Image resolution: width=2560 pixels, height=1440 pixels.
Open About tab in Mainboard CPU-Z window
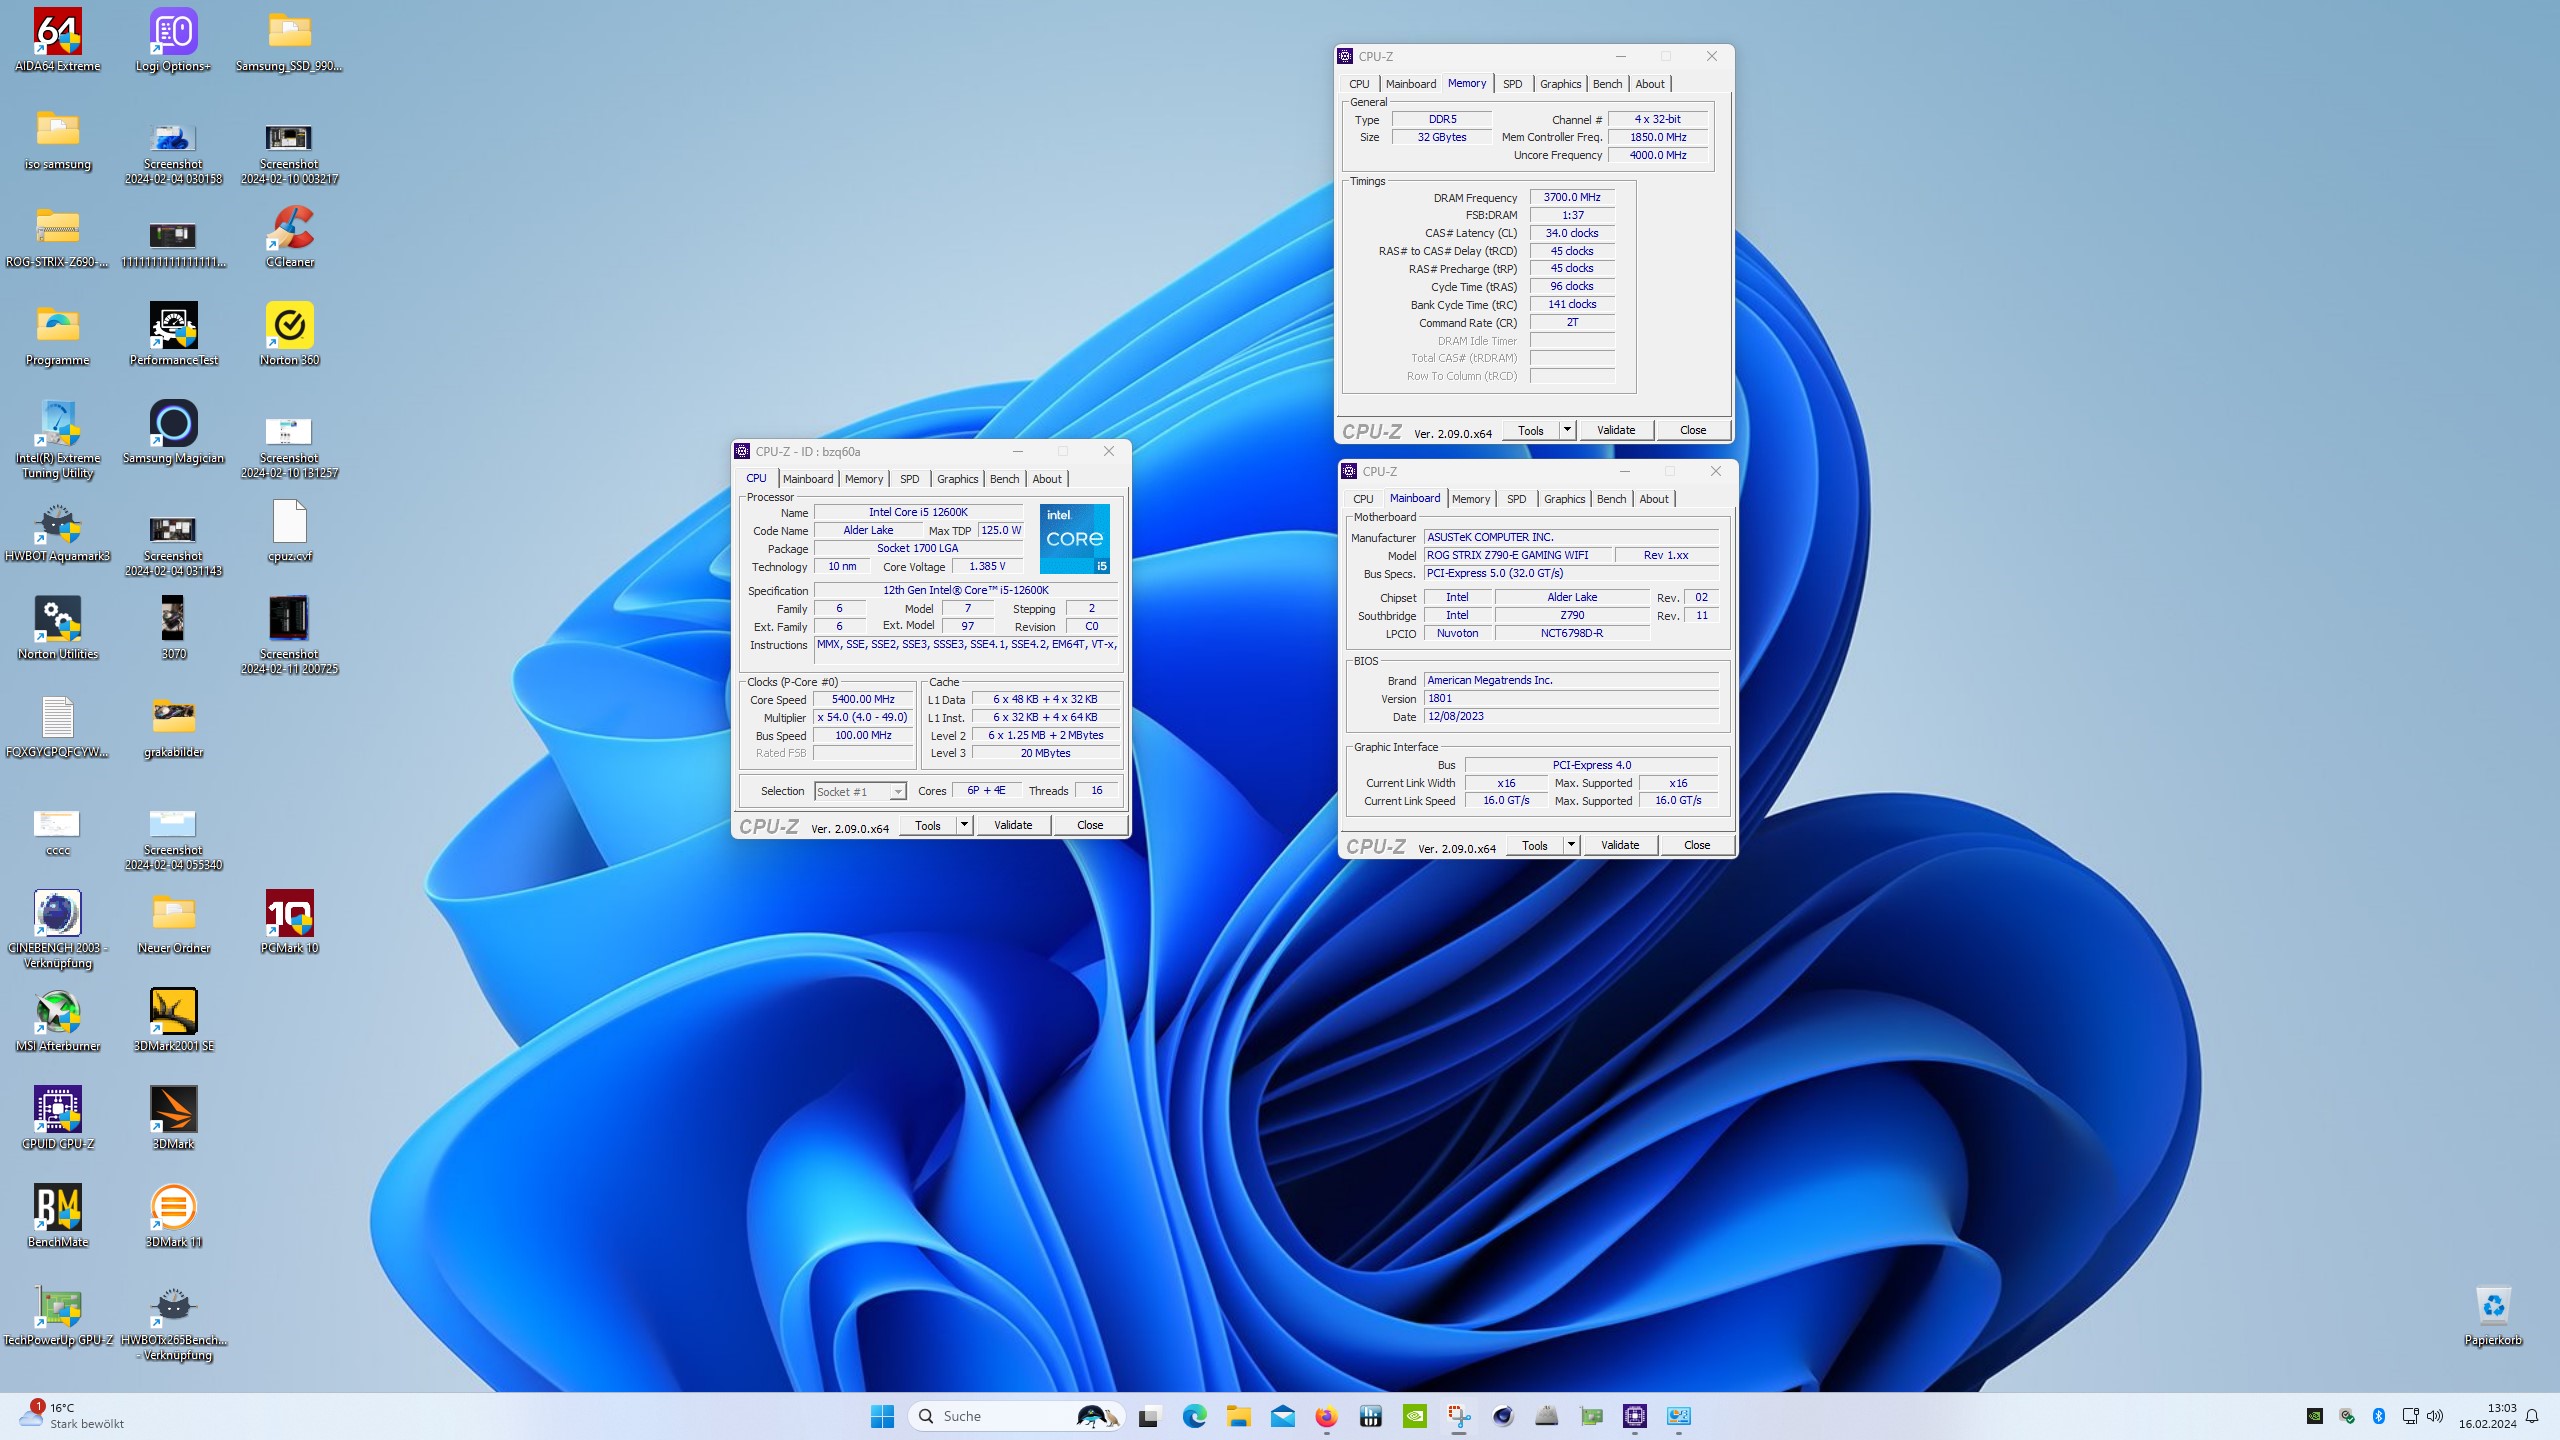tap(1653, 499)
